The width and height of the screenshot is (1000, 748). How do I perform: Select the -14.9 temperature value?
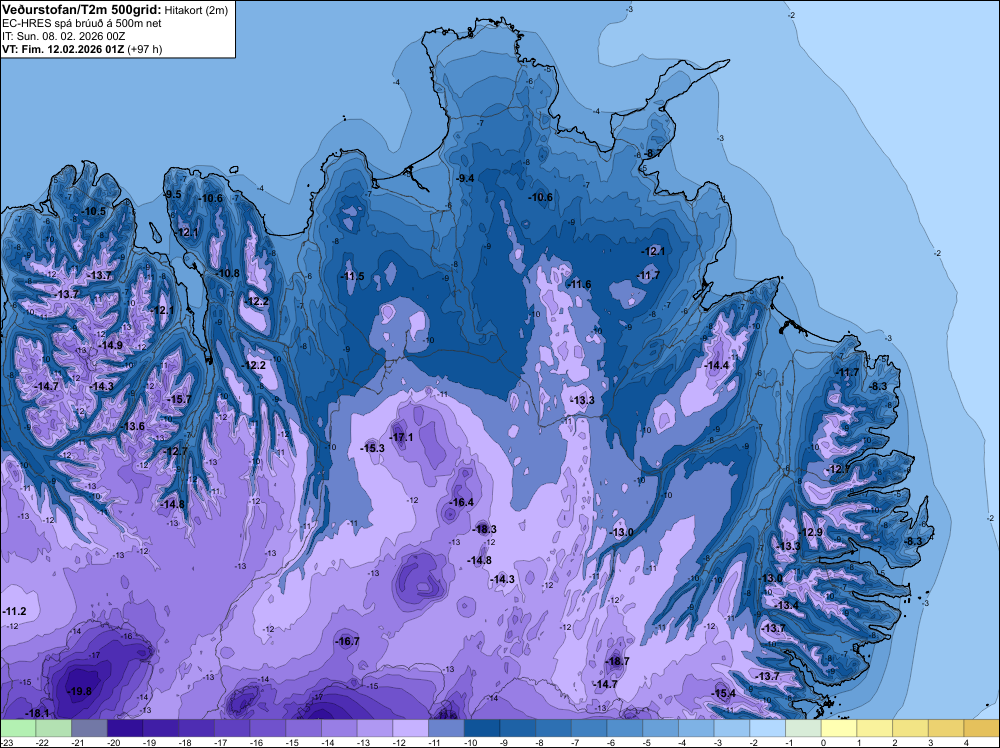click(x=110, y=345)
